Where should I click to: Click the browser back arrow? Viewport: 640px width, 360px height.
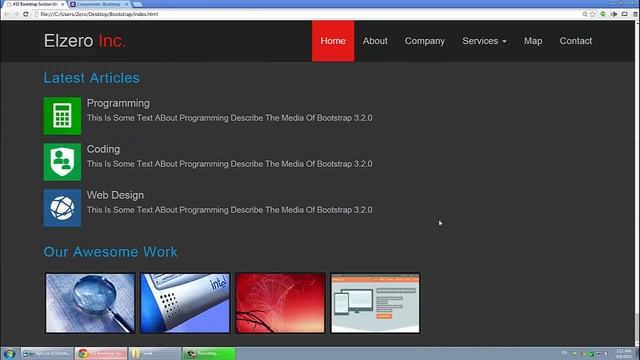click(x=7, y=14)
